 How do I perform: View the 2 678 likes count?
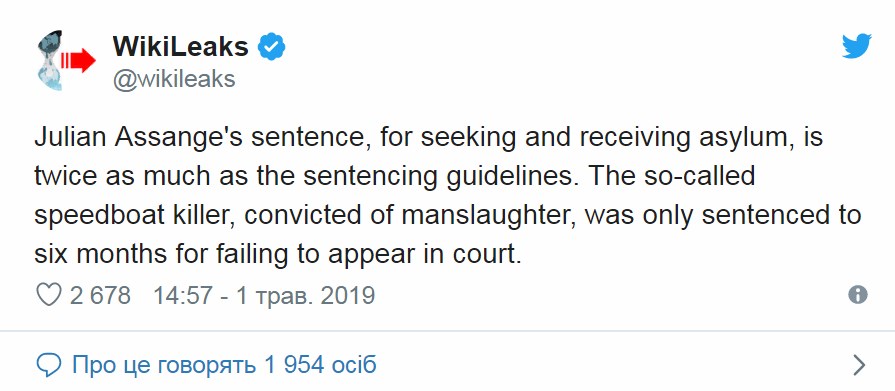pyautogui.click(x=100, y=296)
